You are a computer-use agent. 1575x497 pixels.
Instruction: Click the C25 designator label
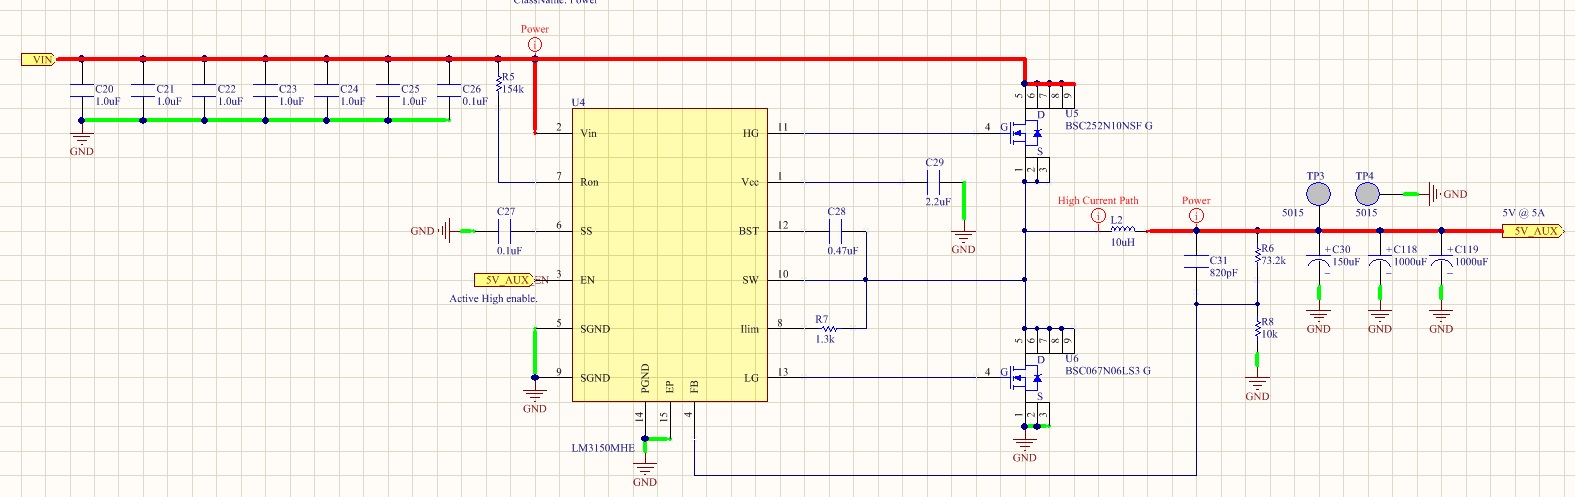pyautogui.click(x=411, y=89)
